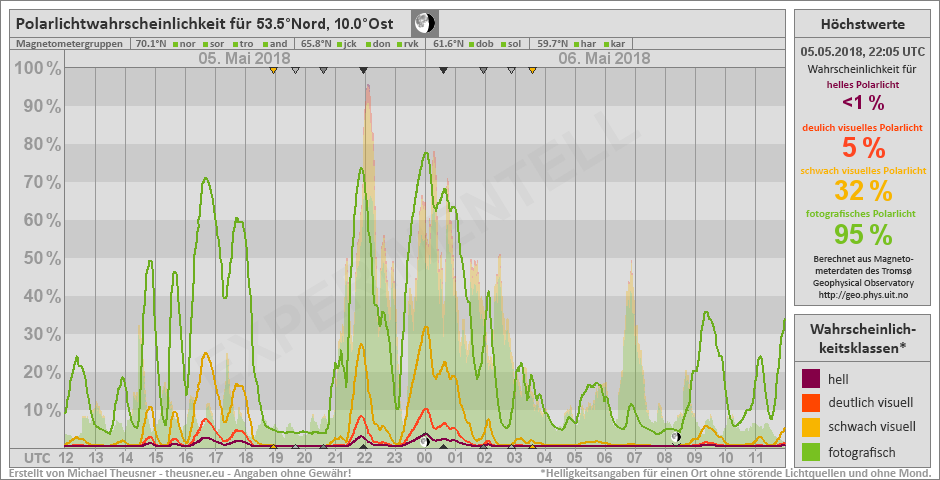Image resolution: width=940 pixels, height=480 pixels.
Task: Open the geo.phys.uit.no link
Action: click(x=862, y=295)
